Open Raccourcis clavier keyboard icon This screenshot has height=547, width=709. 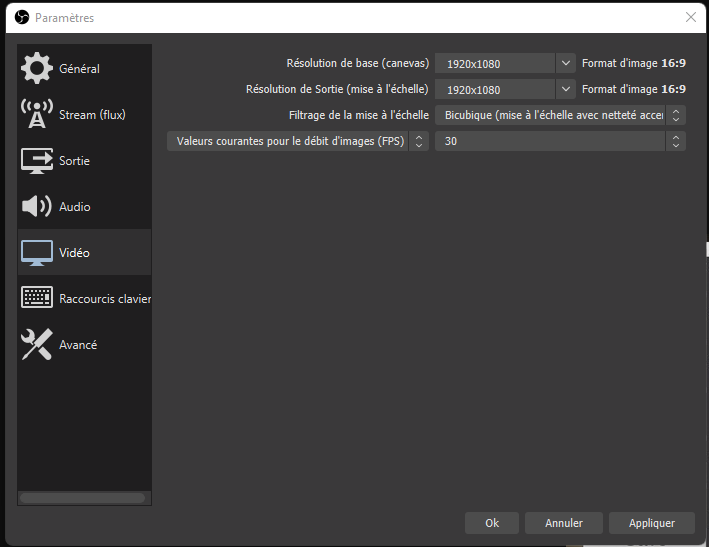(x=37, y=299)
